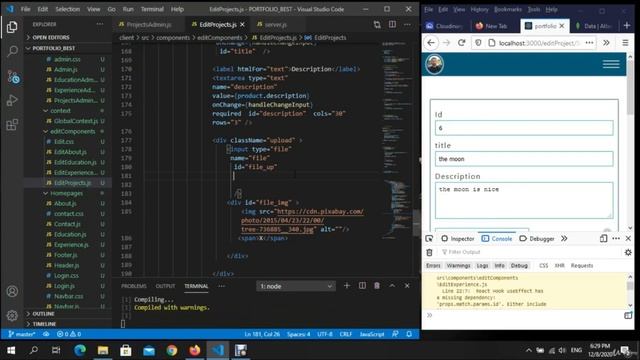The width and height of the screenshot is (640, 360).
Task: Click the Description textarea
Action: 524,200
